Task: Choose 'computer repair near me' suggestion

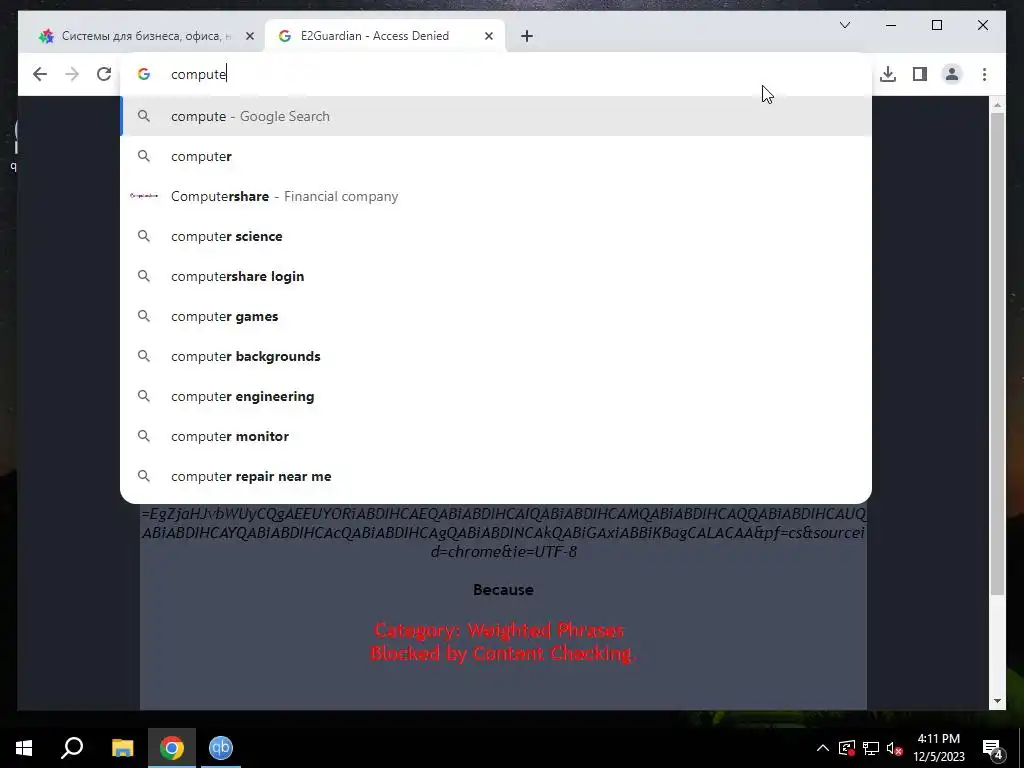Action: pos(496,476)
